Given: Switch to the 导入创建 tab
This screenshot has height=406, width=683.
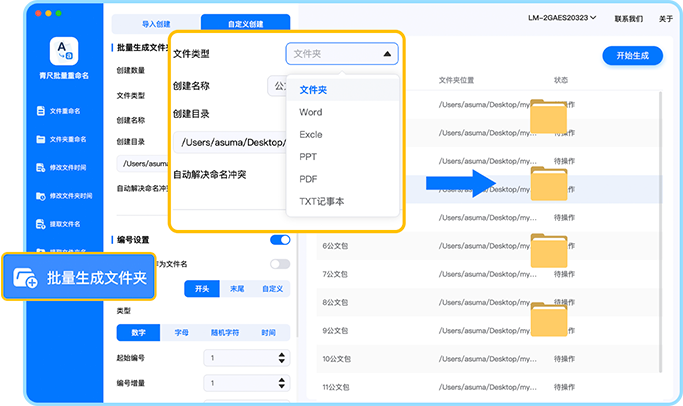Looking at the screenshot, I should (155, 22).
